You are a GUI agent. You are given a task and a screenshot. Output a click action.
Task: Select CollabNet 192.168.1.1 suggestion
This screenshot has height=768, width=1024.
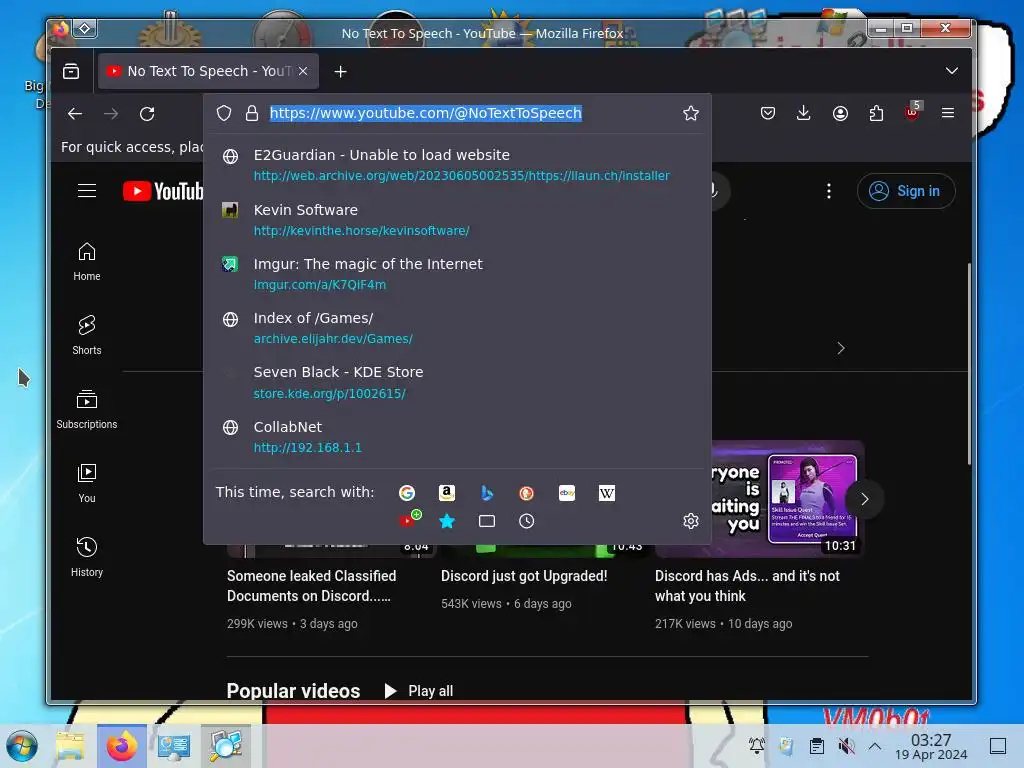tap(457, 436)
